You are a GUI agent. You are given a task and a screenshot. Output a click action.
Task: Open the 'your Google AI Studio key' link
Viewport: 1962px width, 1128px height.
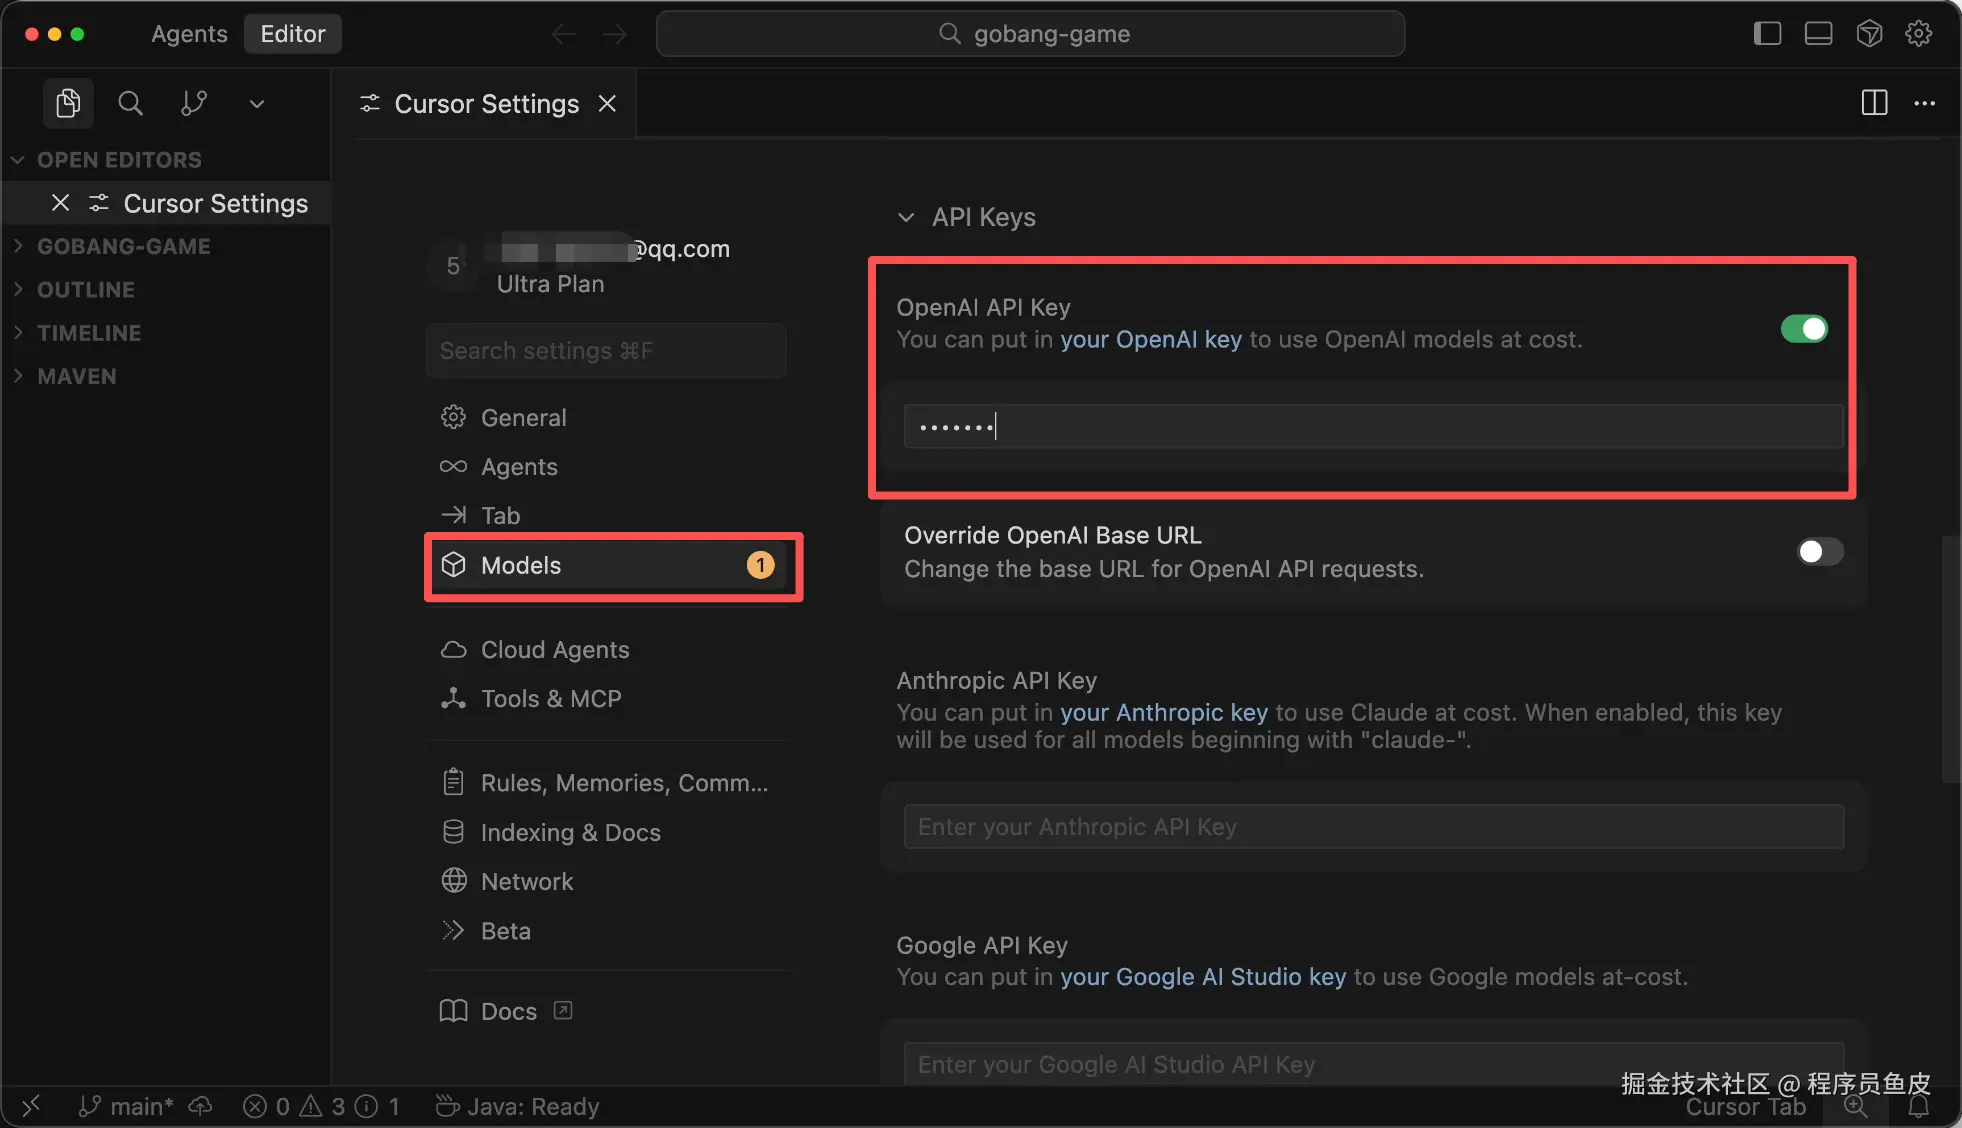pos(1202,977)
